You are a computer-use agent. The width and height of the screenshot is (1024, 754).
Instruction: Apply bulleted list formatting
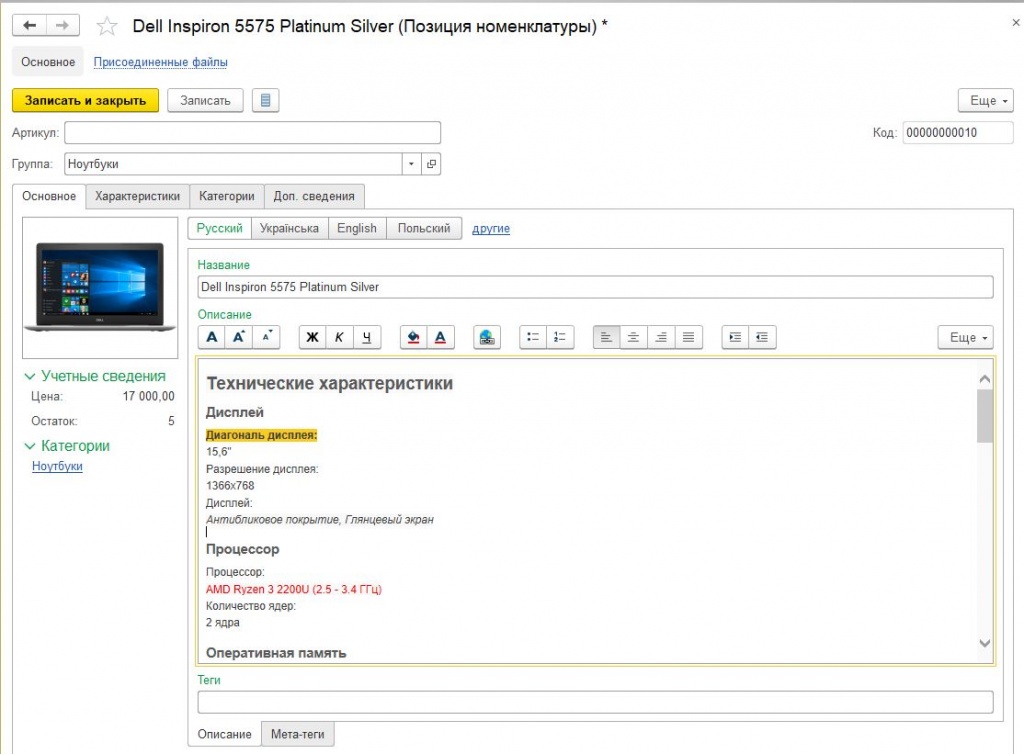[x=534, y=338]
